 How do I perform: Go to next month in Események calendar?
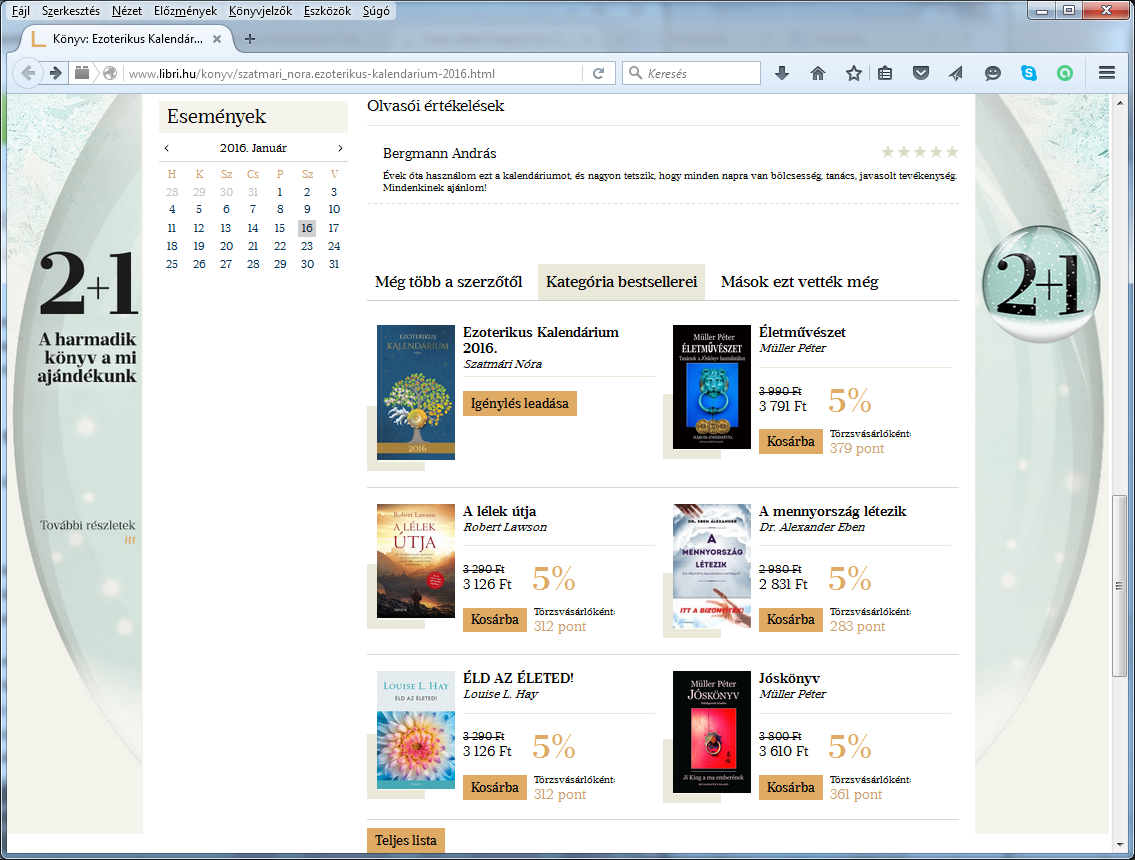pyautogui.click(x=340, y=148)
